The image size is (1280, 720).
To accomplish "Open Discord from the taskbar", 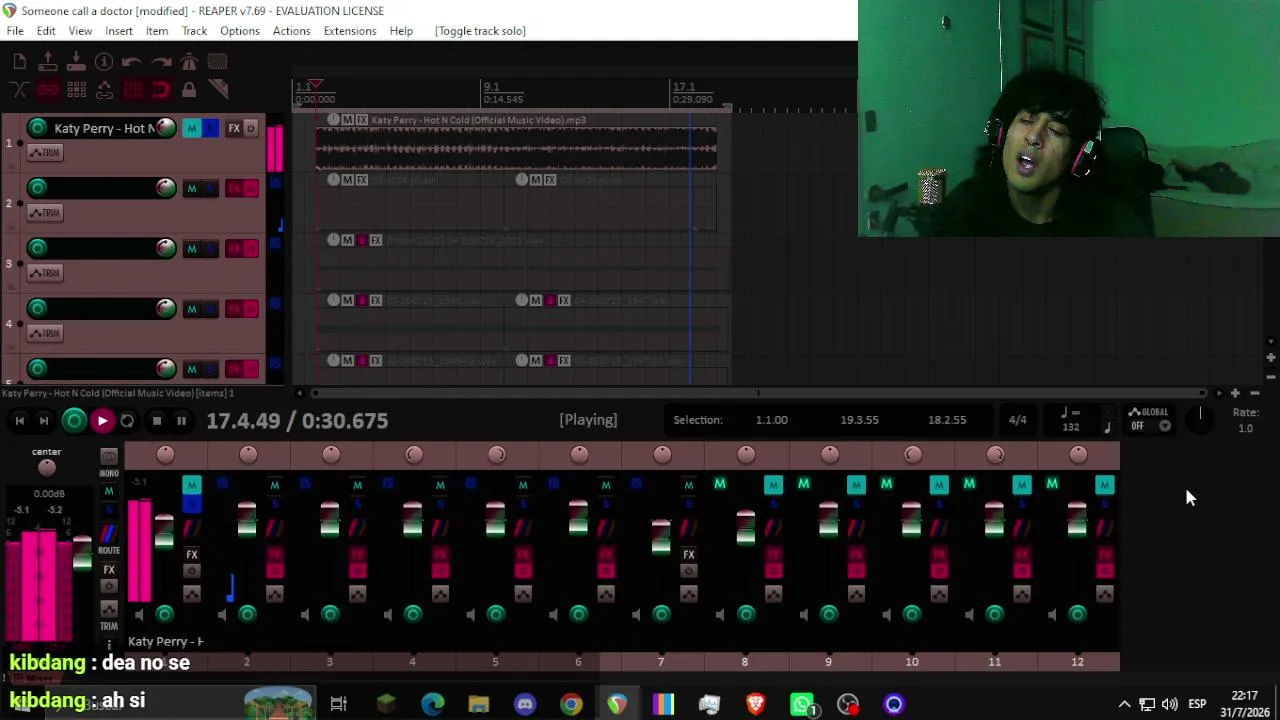I will click(525, 704).
